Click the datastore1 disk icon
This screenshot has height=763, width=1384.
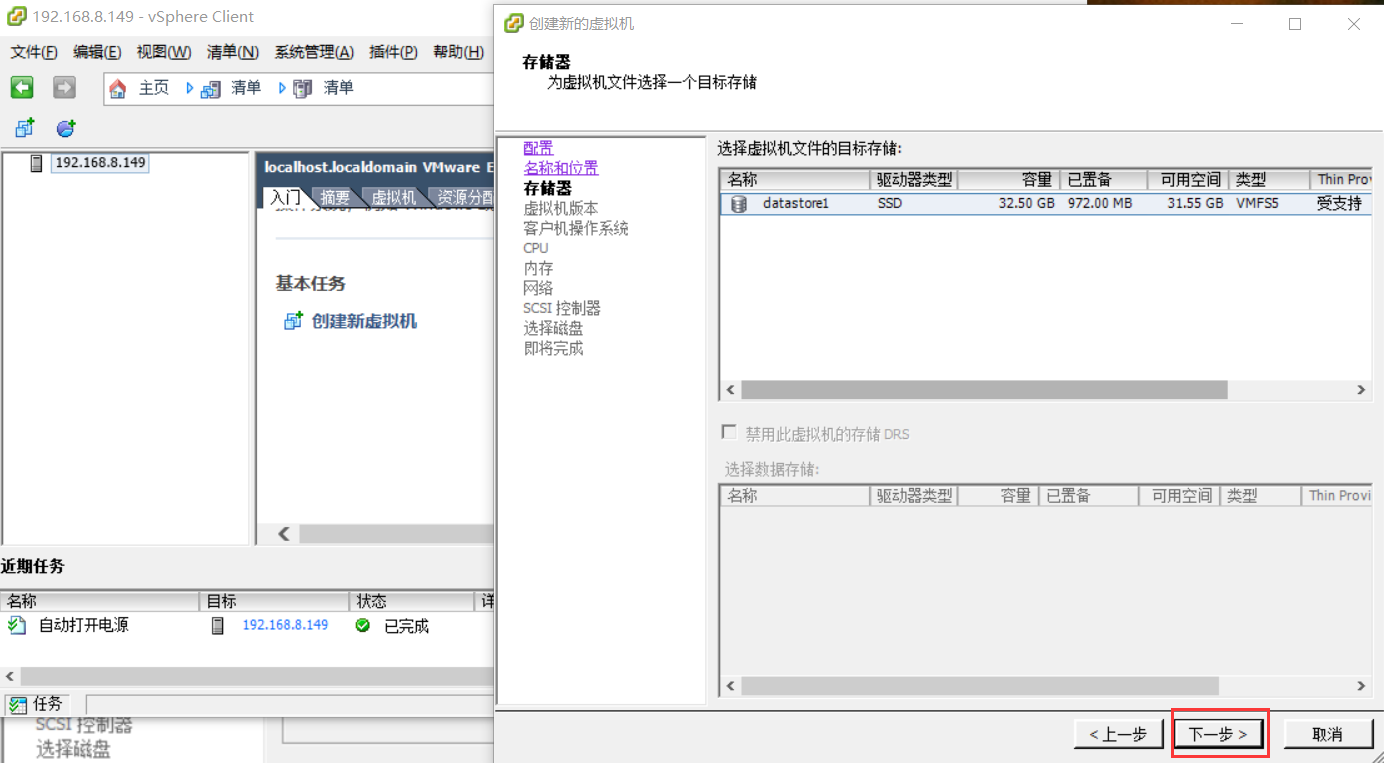pos(739,204)
